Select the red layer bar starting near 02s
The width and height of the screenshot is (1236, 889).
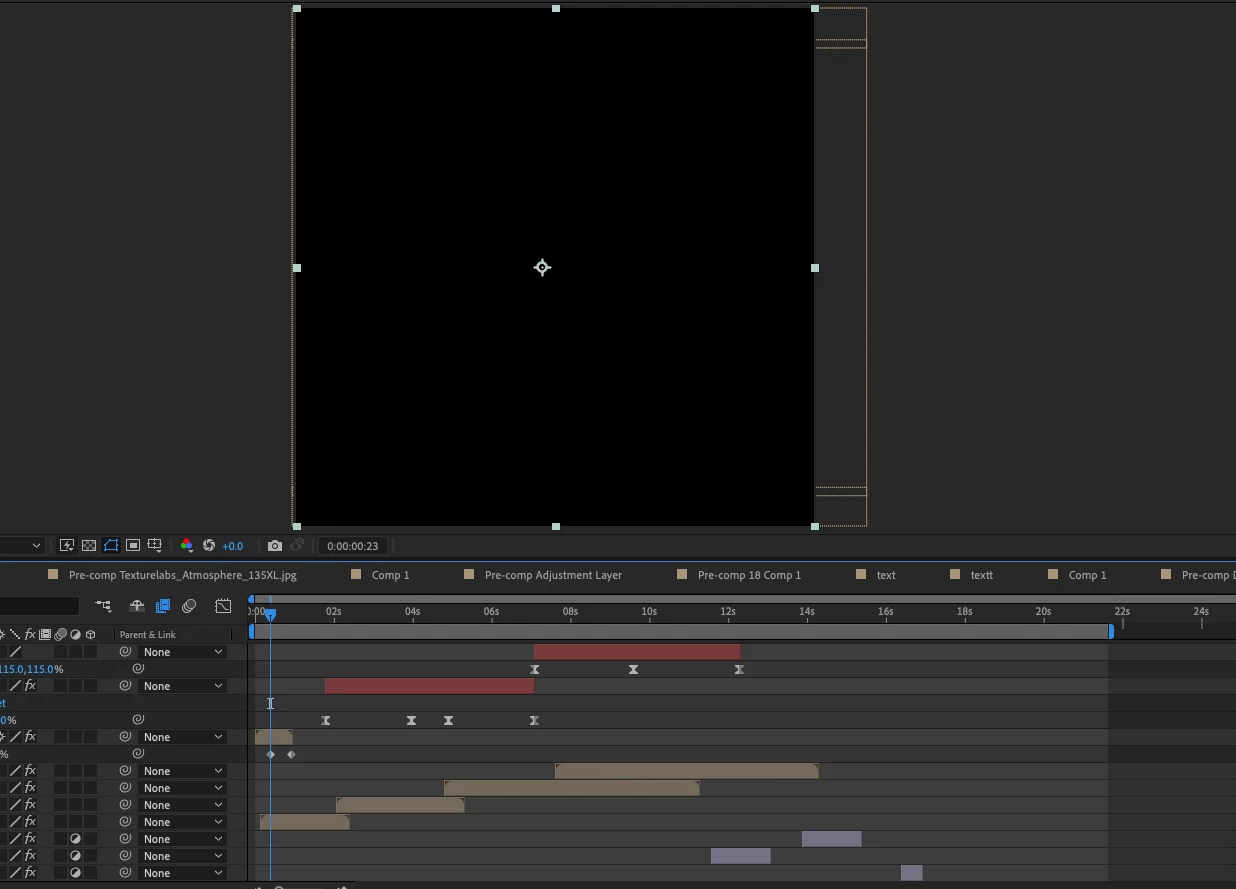[x=429, y=686]
